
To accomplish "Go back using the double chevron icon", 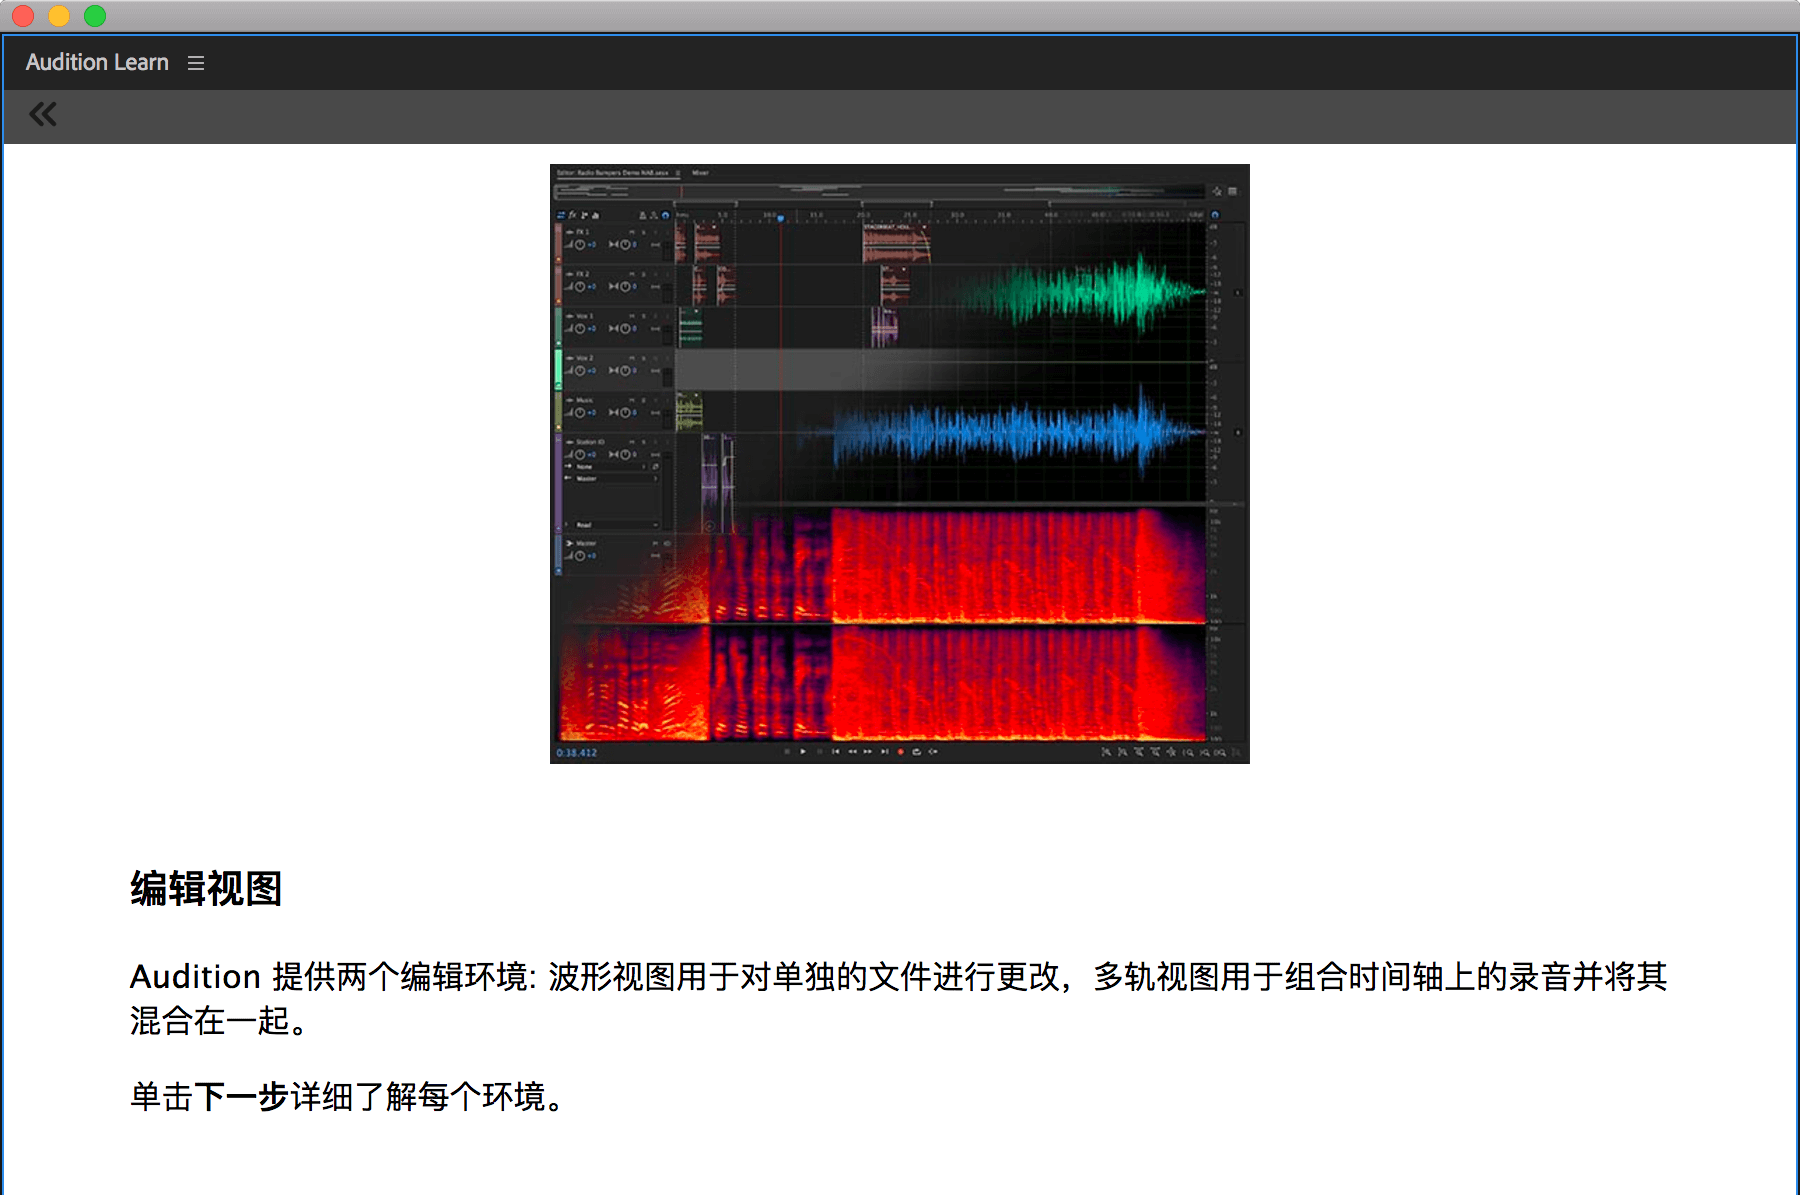I will pos(43,115).
